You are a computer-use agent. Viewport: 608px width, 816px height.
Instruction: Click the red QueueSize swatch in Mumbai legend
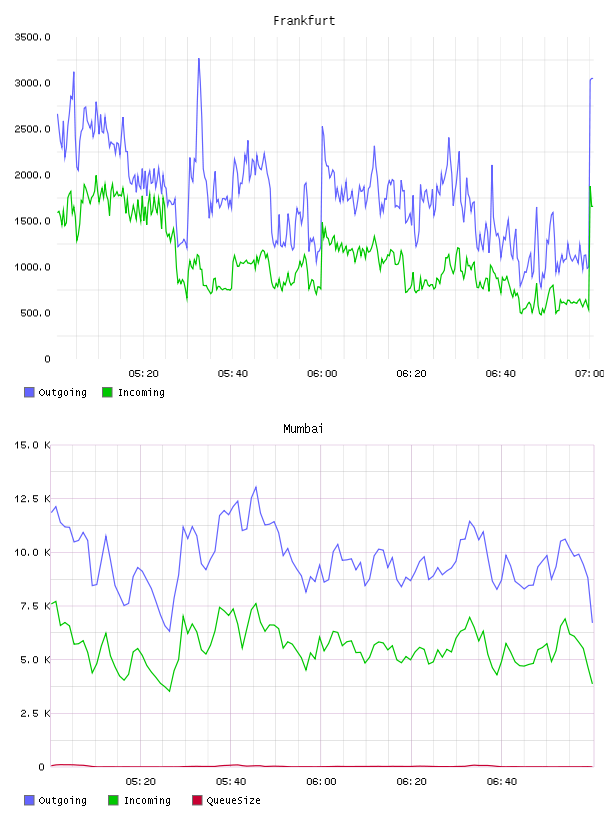(x=197, y=800)
